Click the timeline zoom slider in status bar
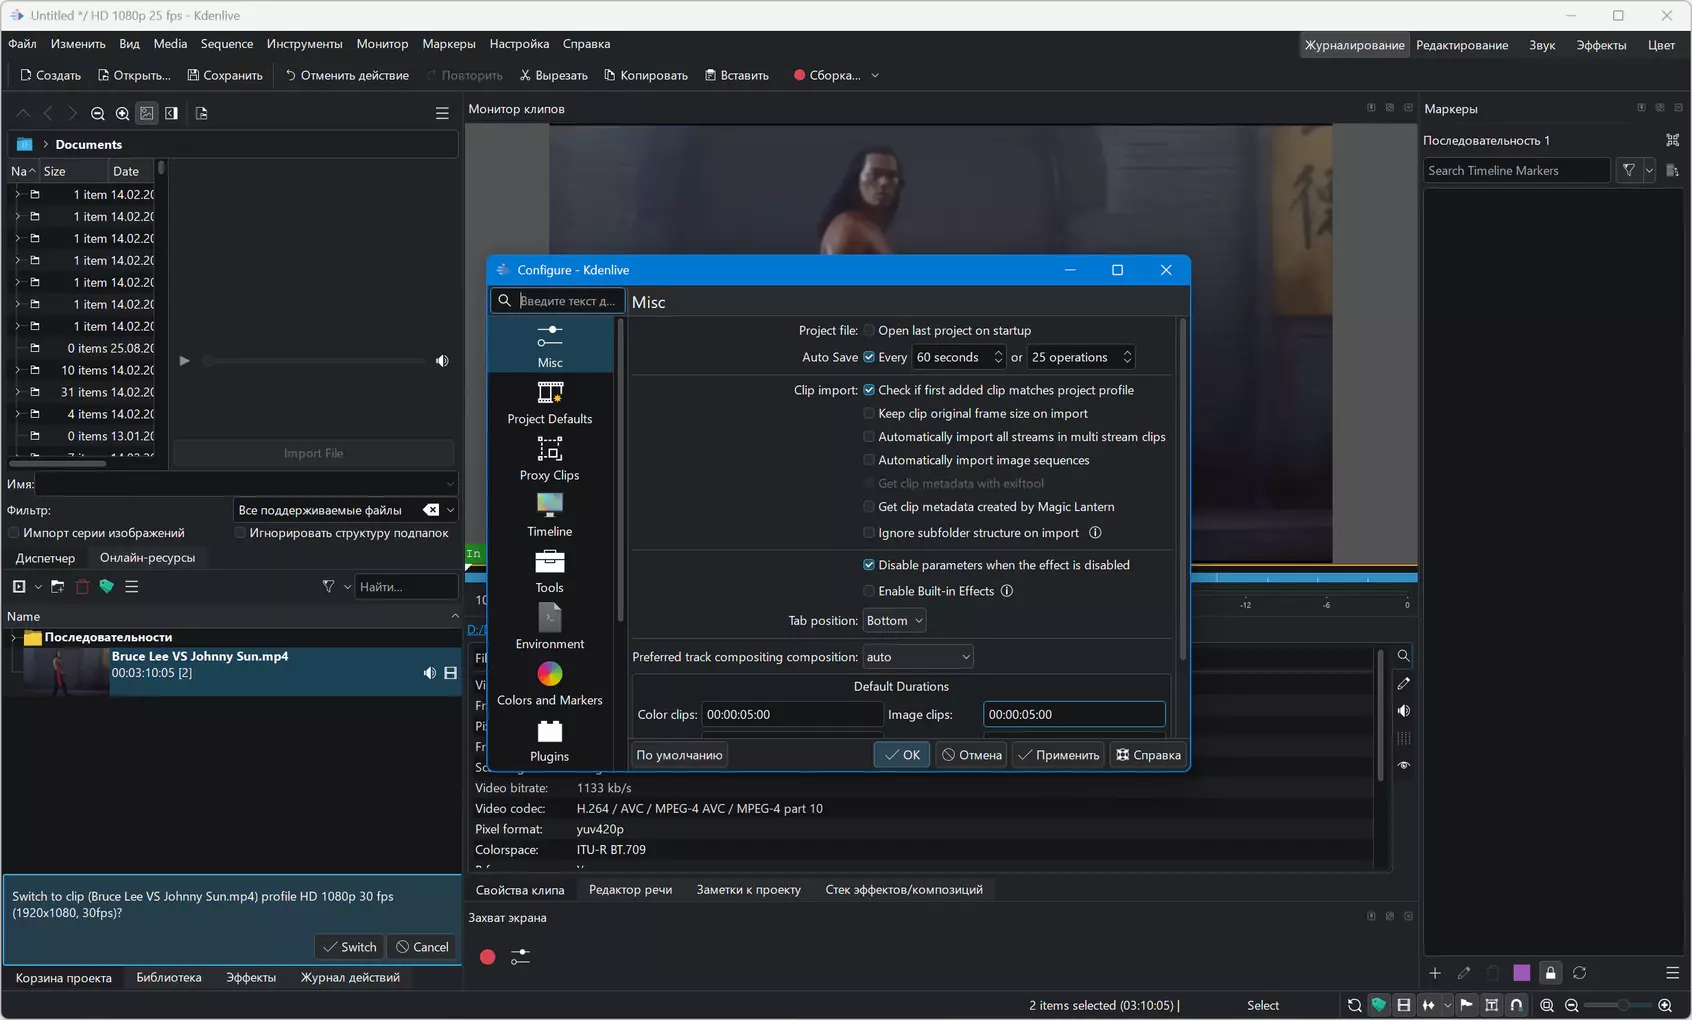The height and width of the screenshot is (1020, 1692). pyautogui.click(x=1618, y=1005)
